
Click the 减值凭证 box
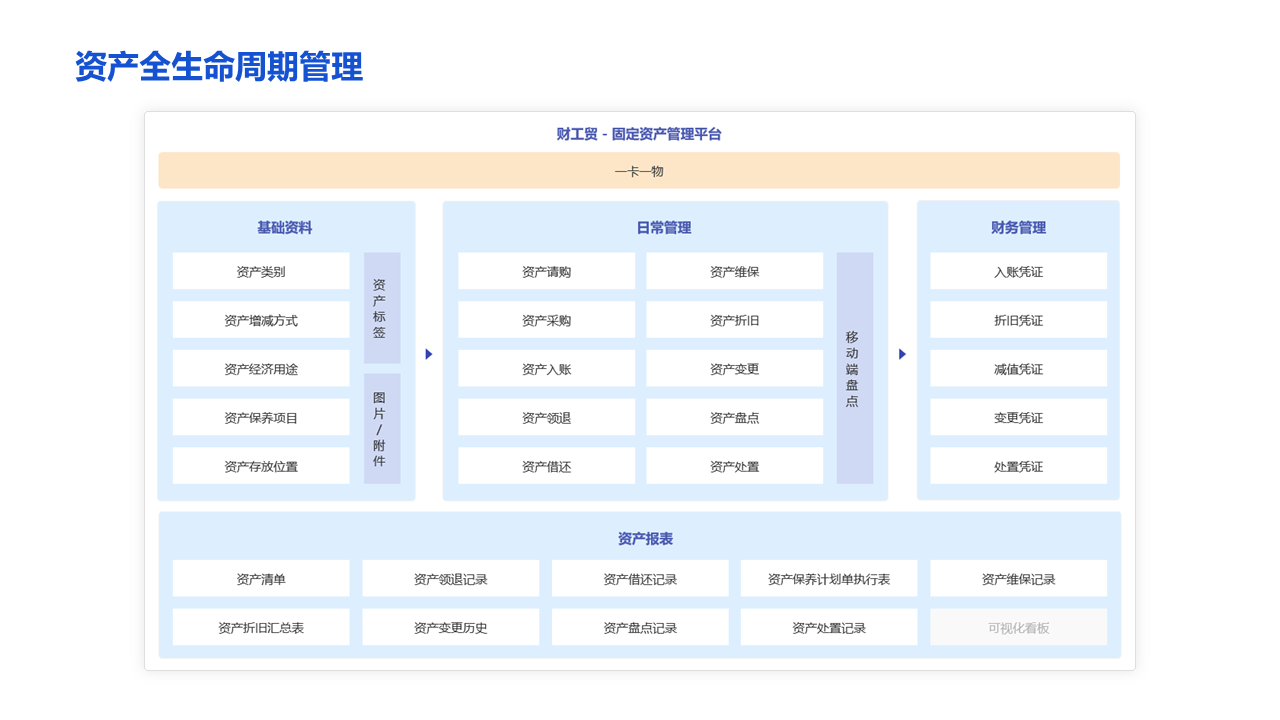(x=1018, y=369)
